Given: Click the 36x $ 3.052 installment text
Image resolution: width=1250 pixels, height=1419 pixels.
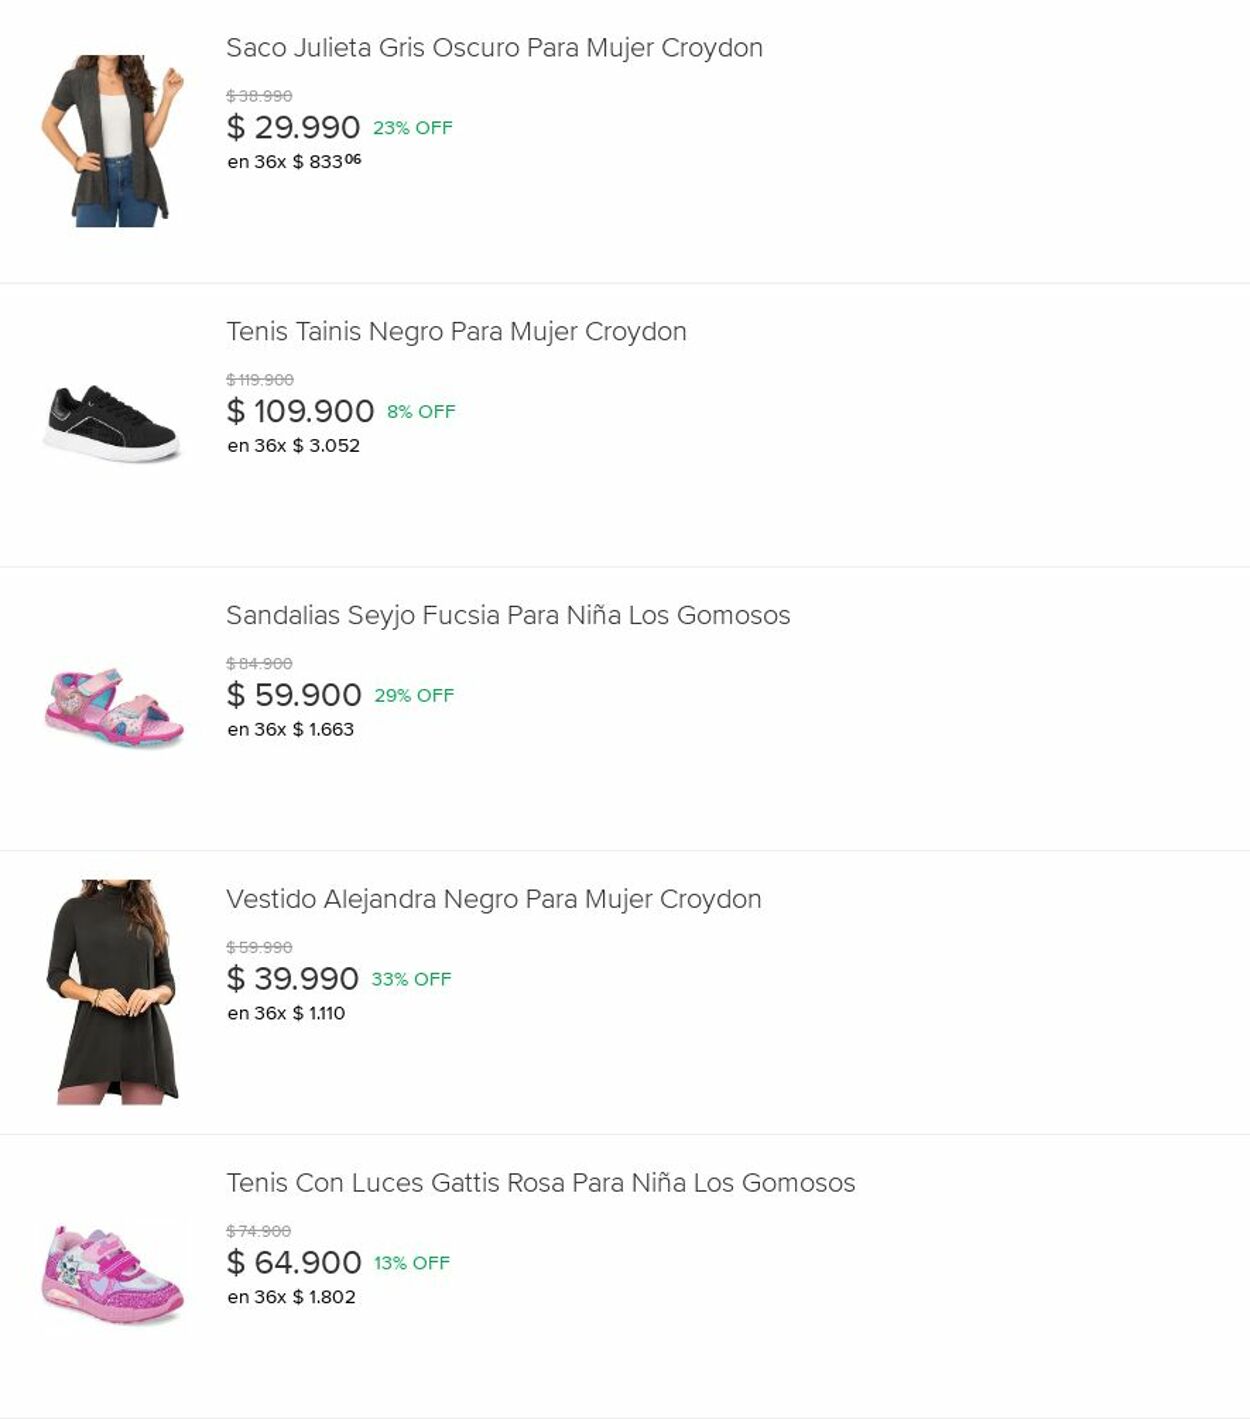Looking at the screenshot, I should (293, 446).
